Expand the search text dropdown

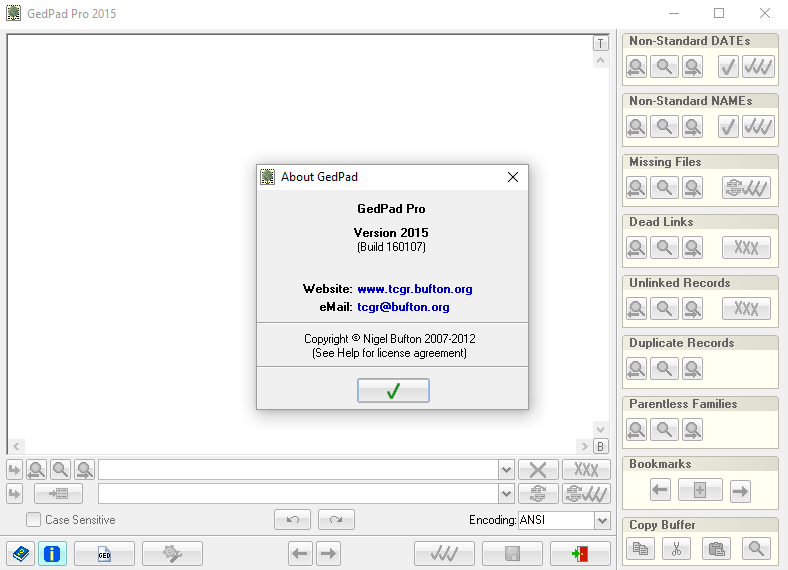(x=506, y=470)
